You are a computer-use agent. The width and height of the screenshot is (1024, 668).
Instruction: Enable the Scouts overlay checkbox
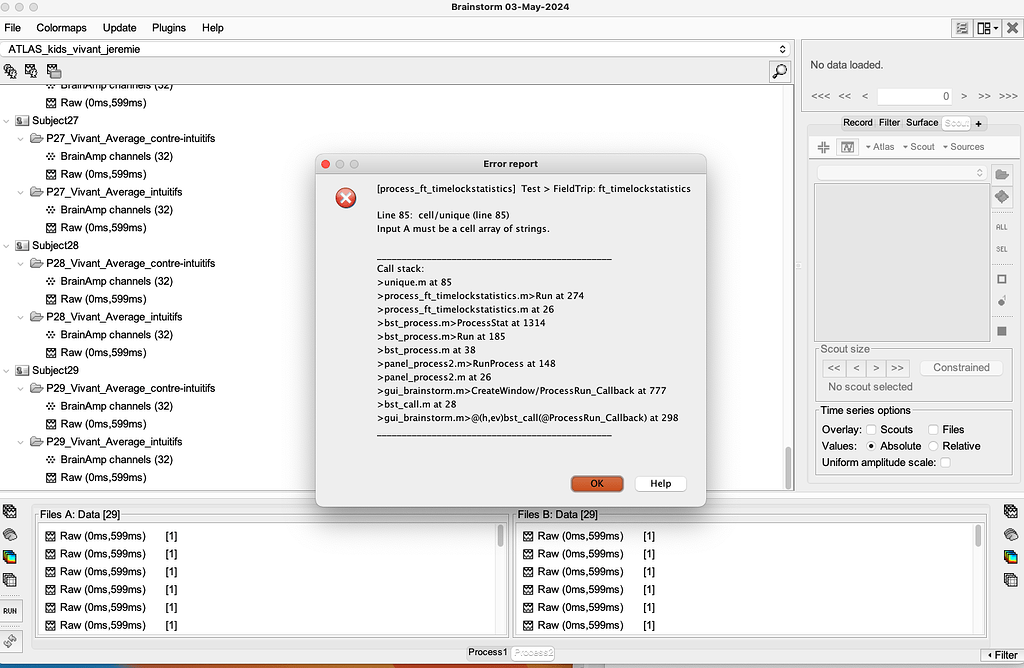(872, 430)
